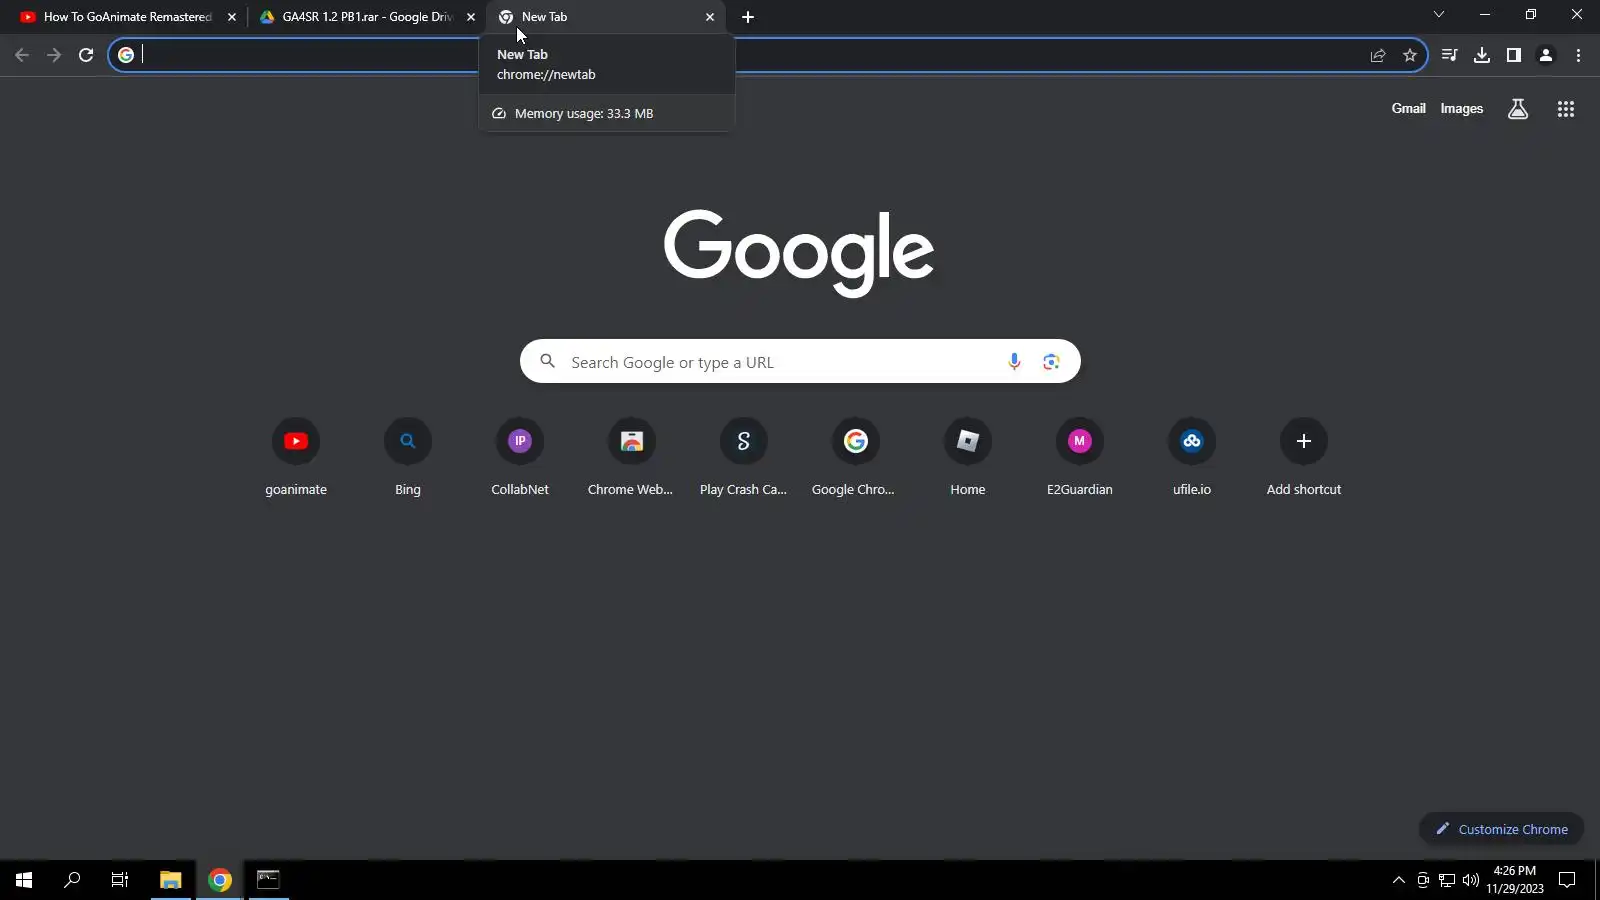Click Chrome icon on taskbar

(220, 880)
